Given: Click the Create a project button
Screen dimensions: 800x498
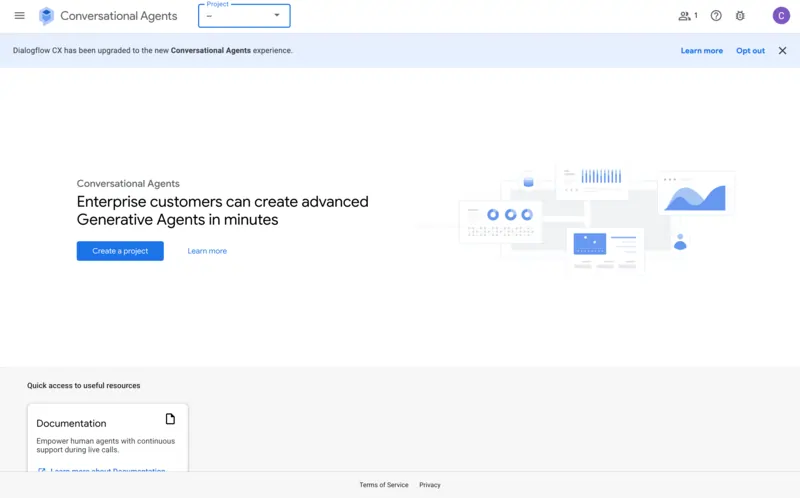Looking at the screenshot, I should (120, 251).
